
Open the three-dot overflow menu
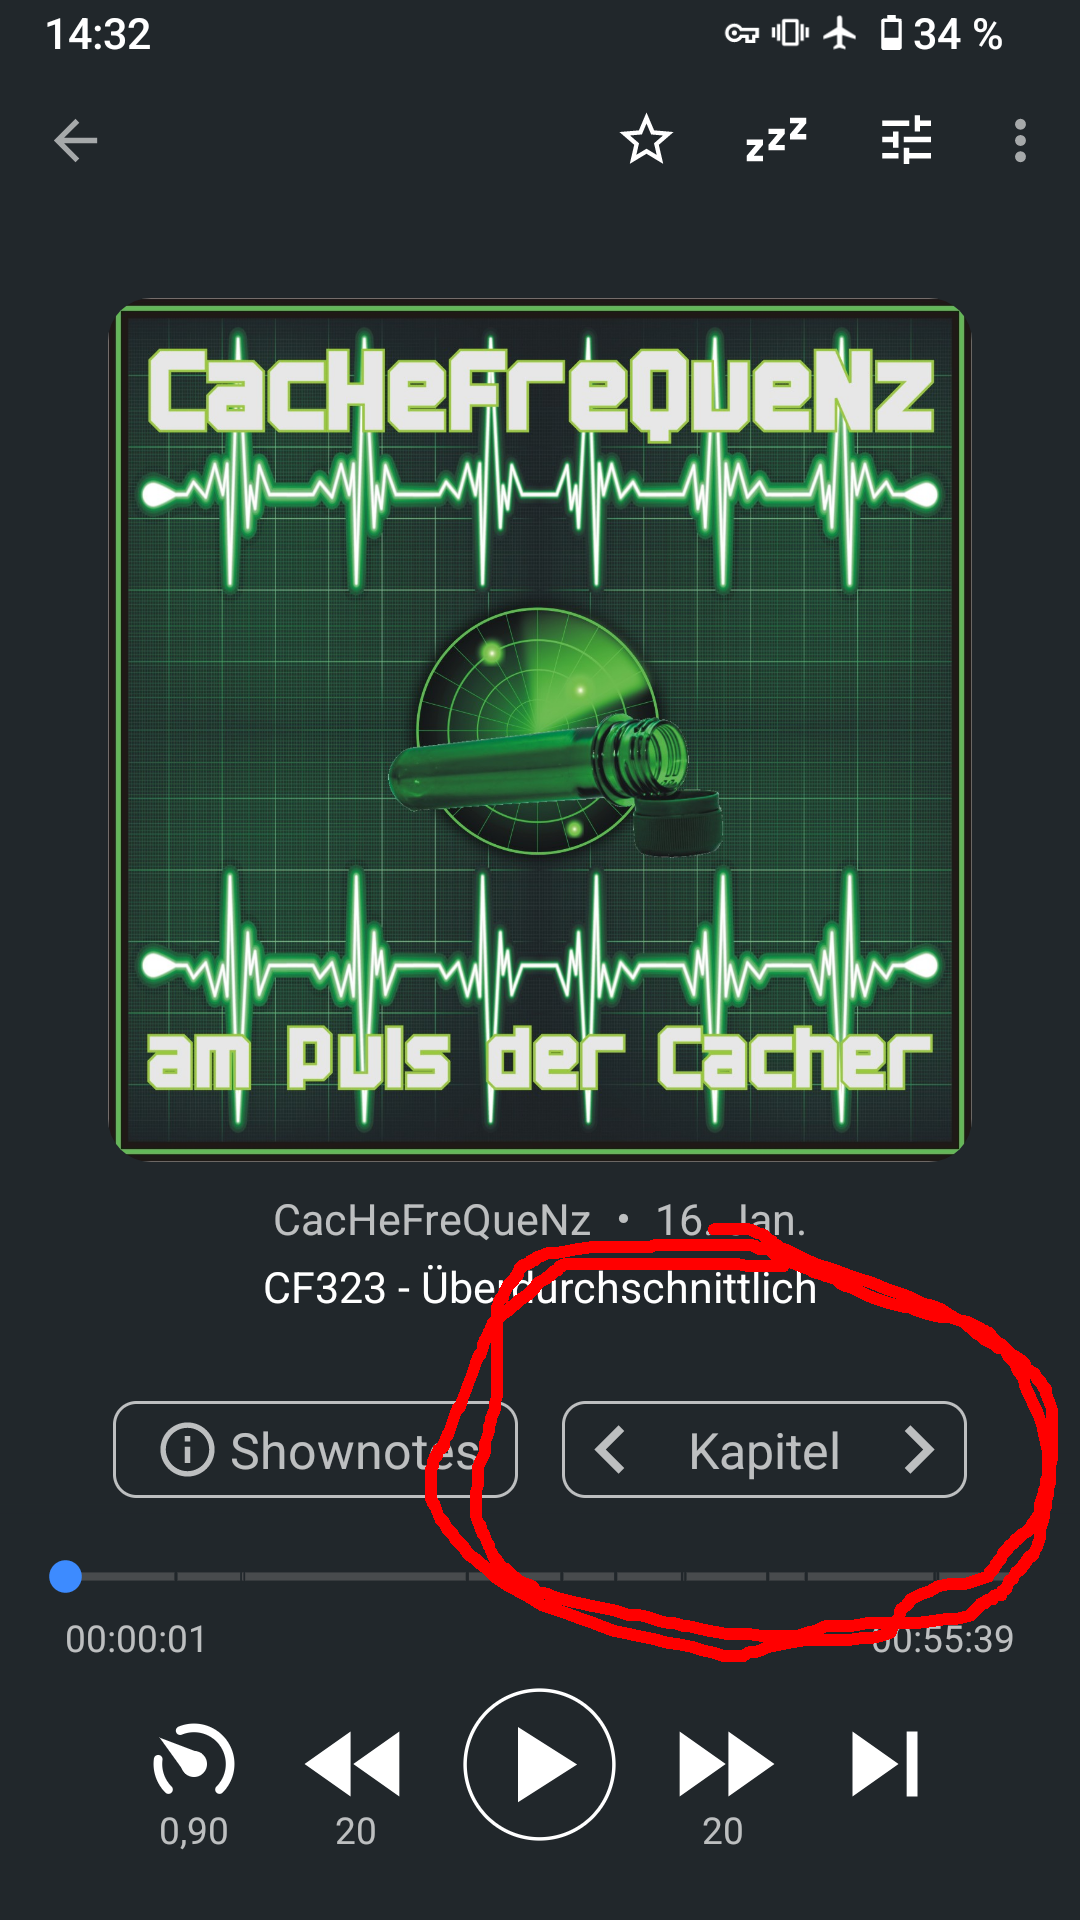click(1020, 140)
